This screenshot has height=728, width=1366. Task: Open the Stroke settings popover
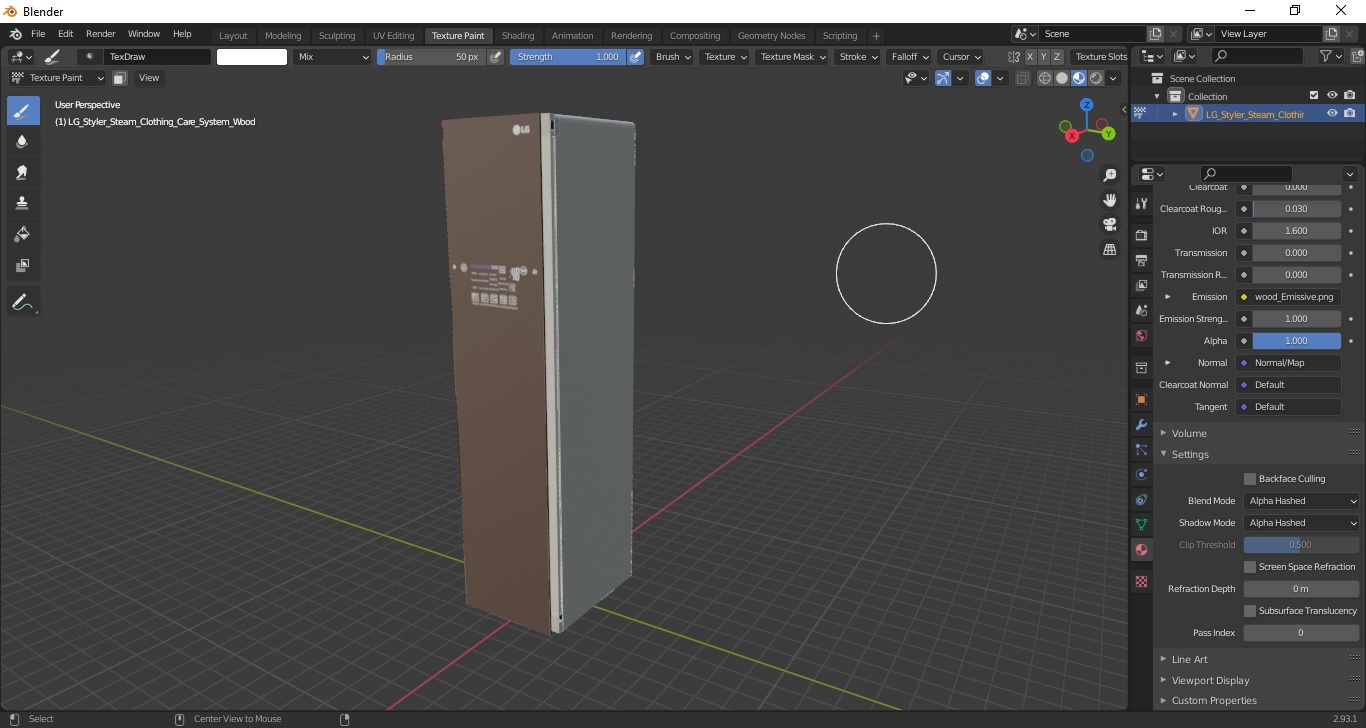tap(858, 57)
